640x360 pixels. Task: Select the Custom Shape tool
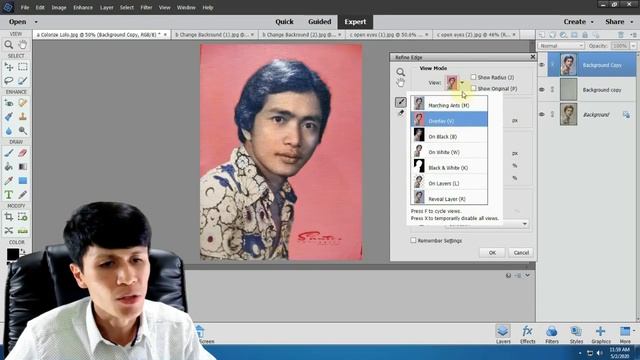tap(23, 180)
